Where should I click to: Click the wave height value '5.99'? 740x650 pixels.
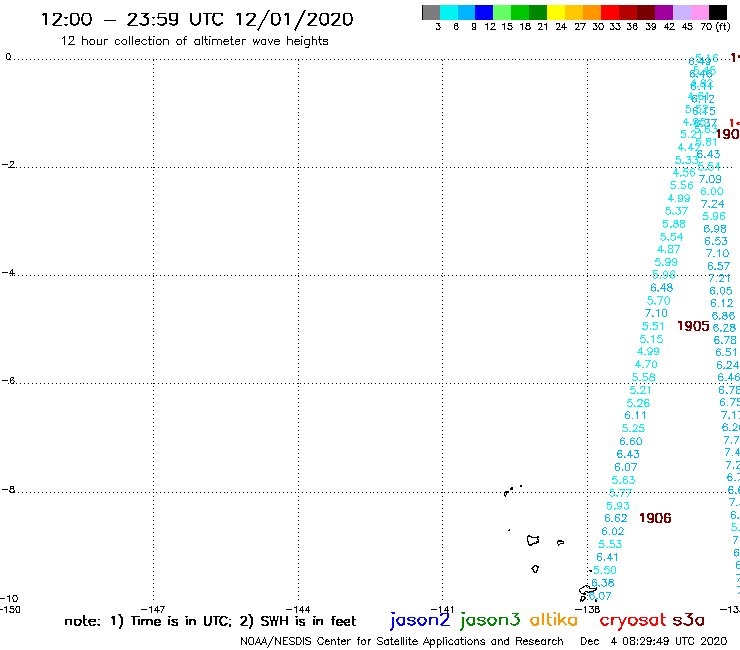coord(666,262)
